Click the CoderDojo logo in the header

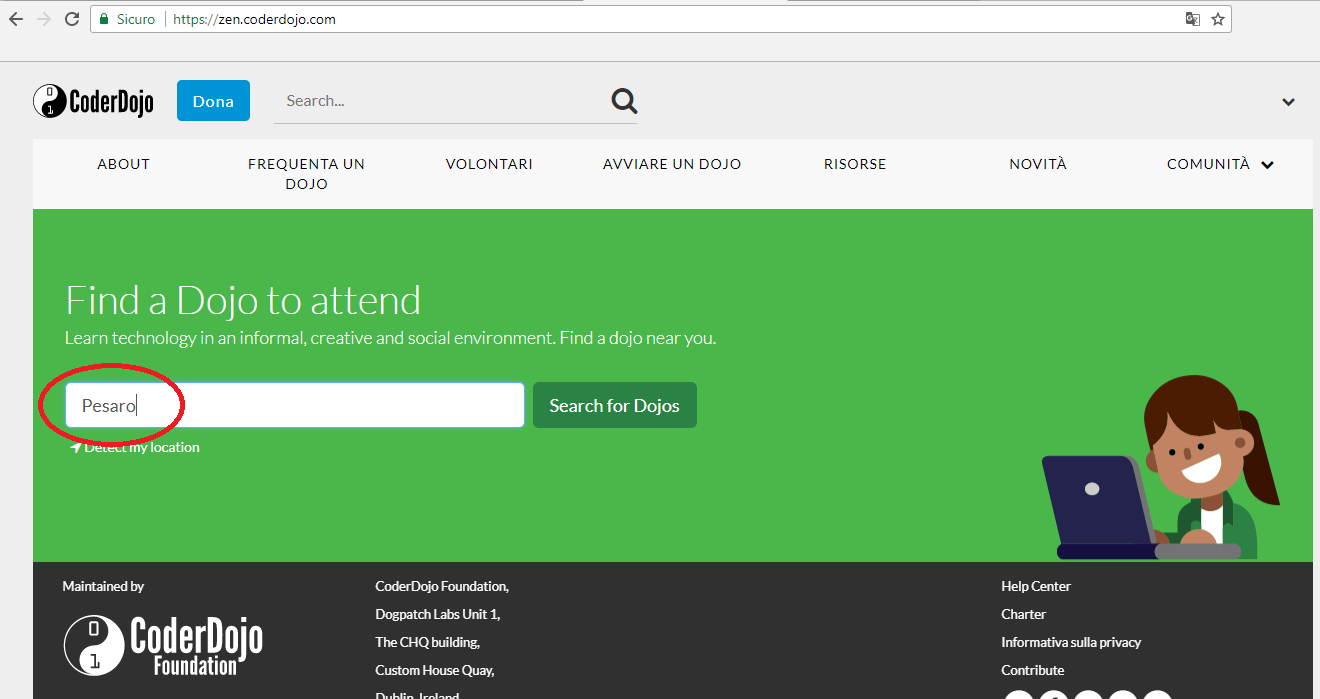coord(93,101)
